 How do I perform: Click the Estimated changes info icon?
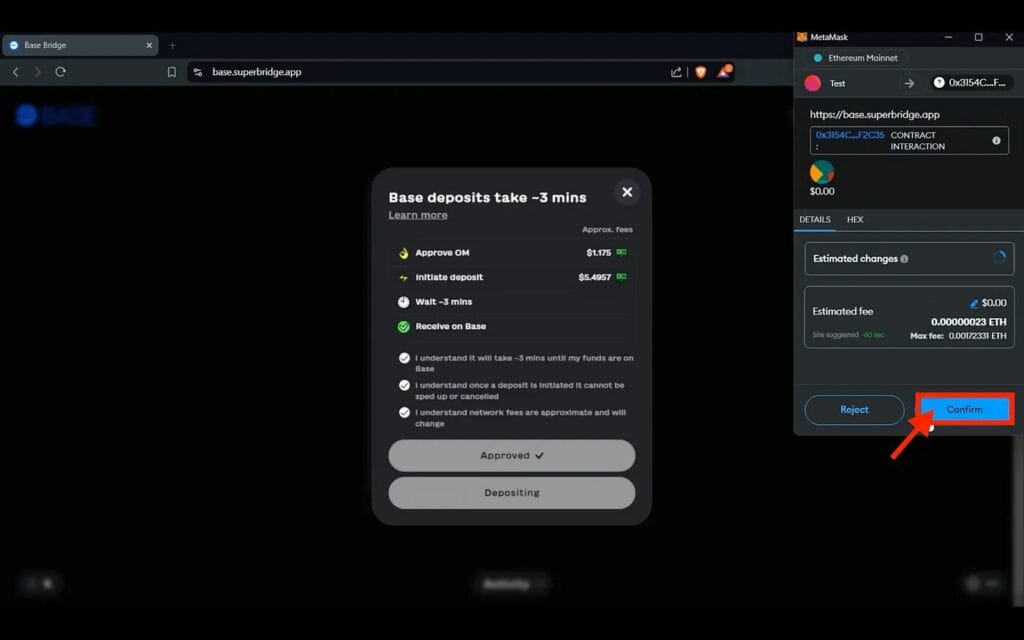tap(904, 259)
